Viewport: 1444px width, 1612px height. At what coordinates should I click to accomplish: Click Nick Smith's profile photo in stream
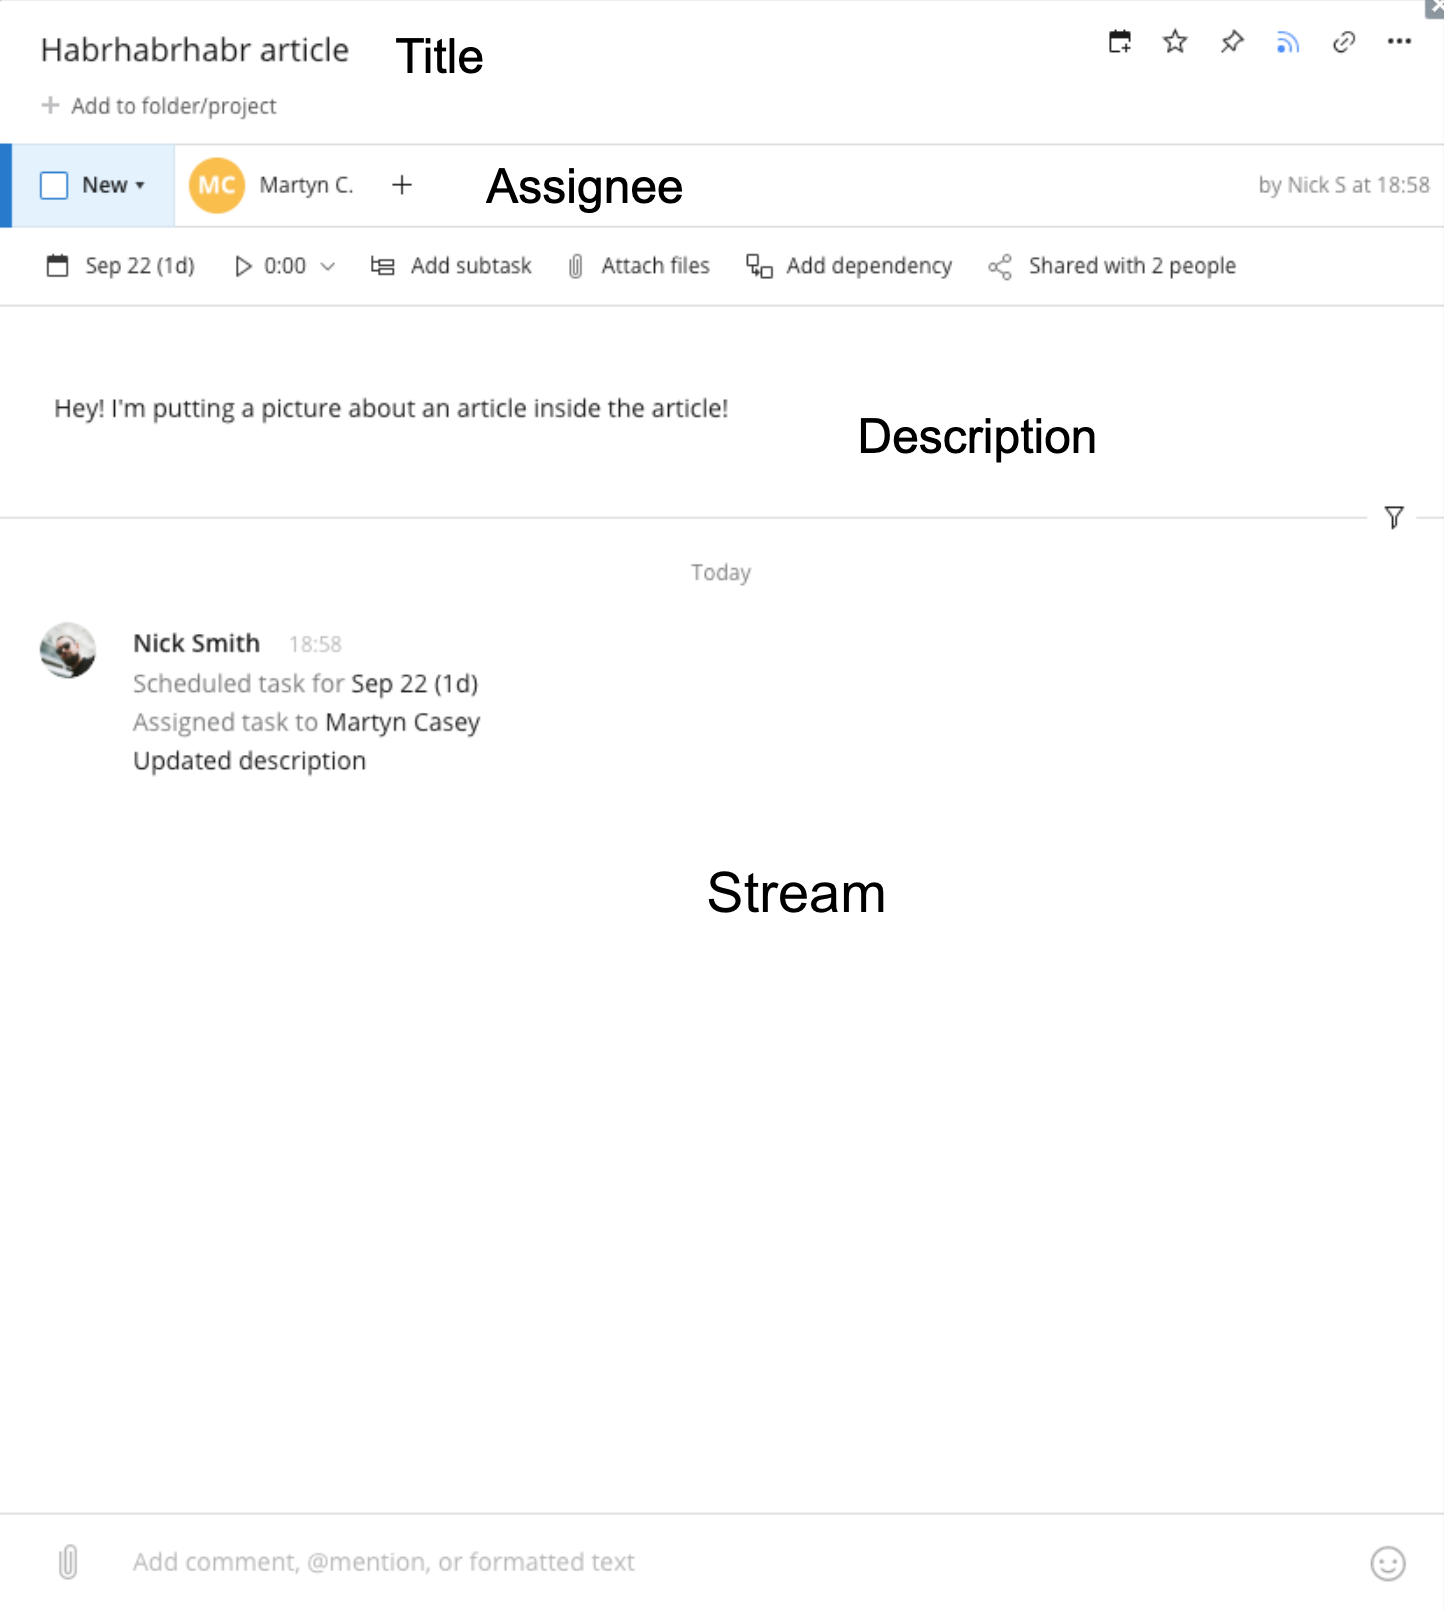[x=68, y=650]
